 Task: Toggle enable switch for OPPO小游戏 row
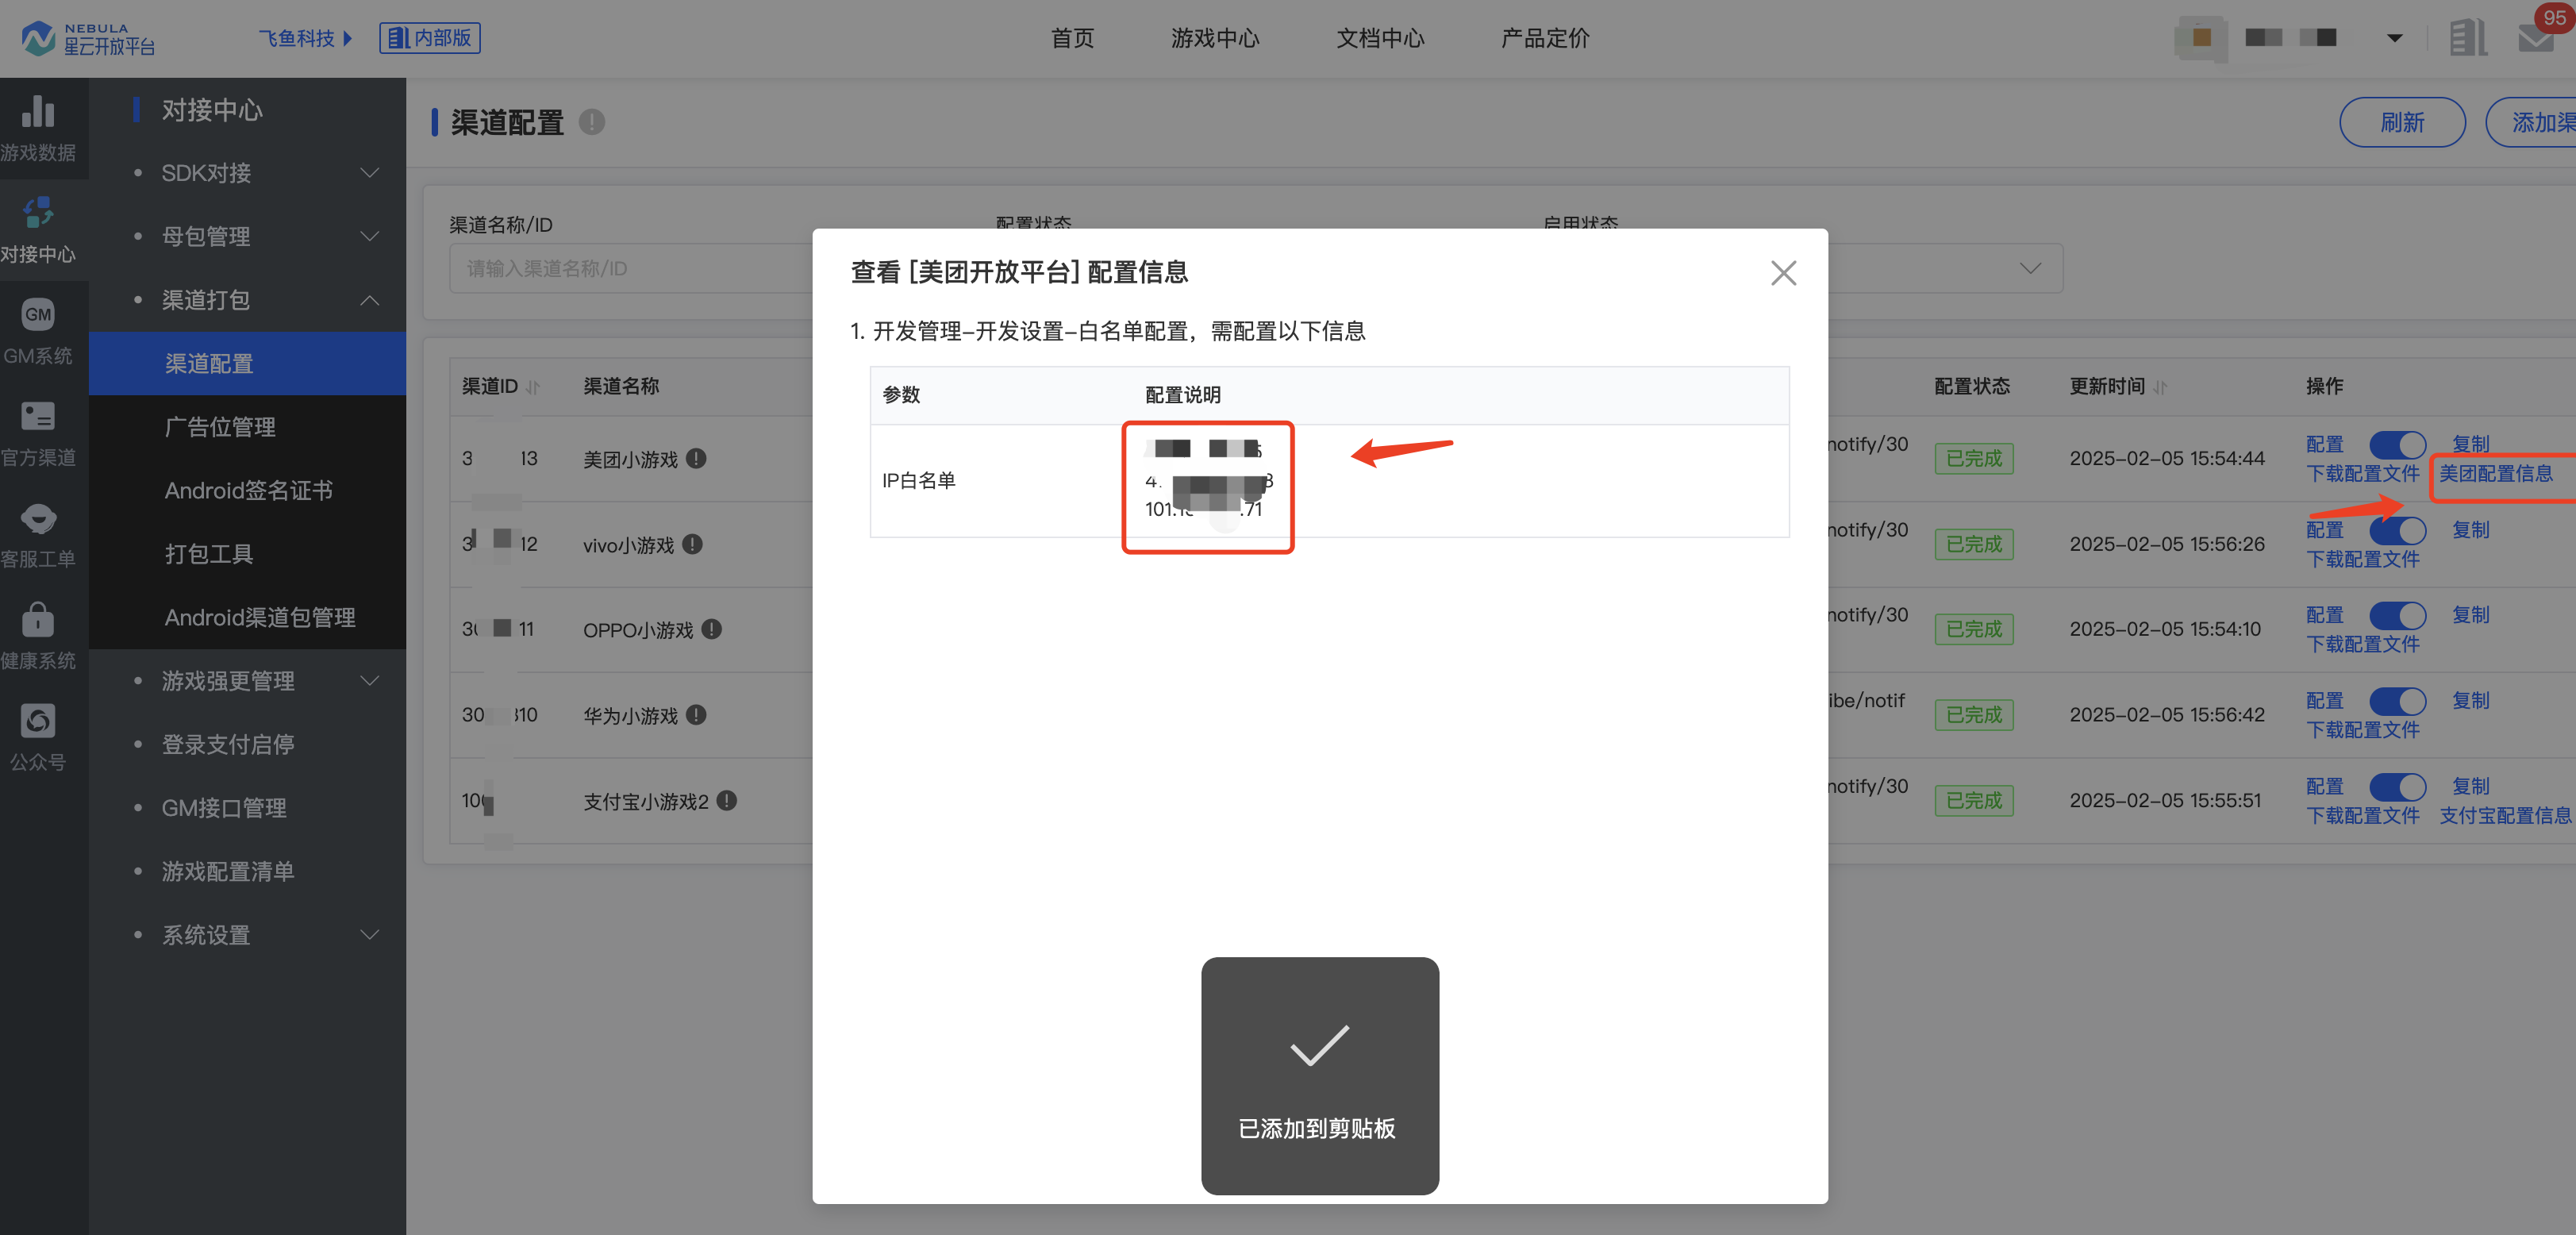pos(2397,615)
